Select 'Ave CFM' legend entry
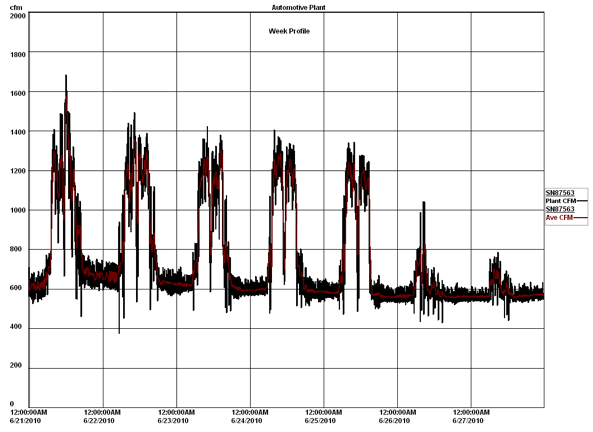The width and height of the screenshot is (593, 432). 566,218
